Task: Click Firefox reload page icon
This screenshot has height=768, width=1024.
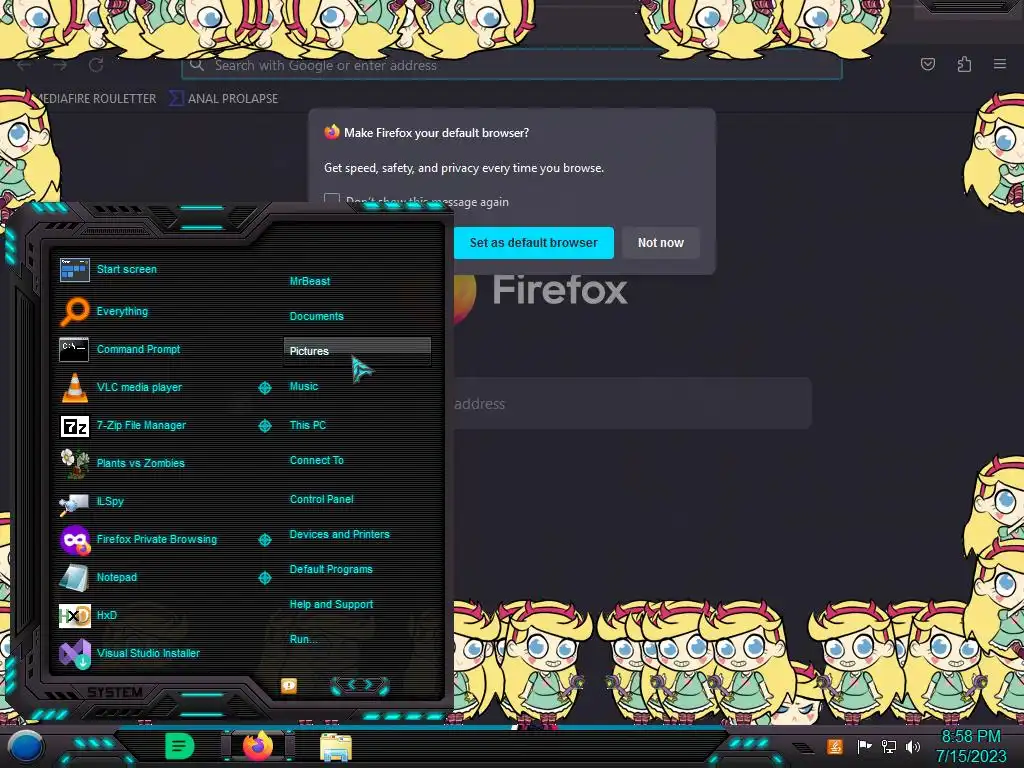Action: [96, 65]
